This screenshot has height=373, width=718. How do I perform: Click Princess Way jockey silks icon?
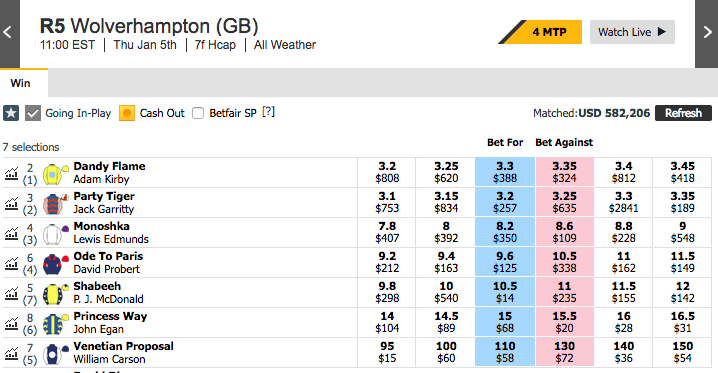coord(55,324)
